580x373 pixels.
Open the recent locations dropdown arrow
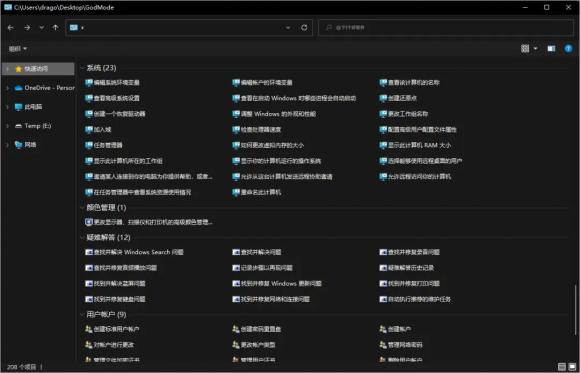pyautogui.click(x=41, y=28)
